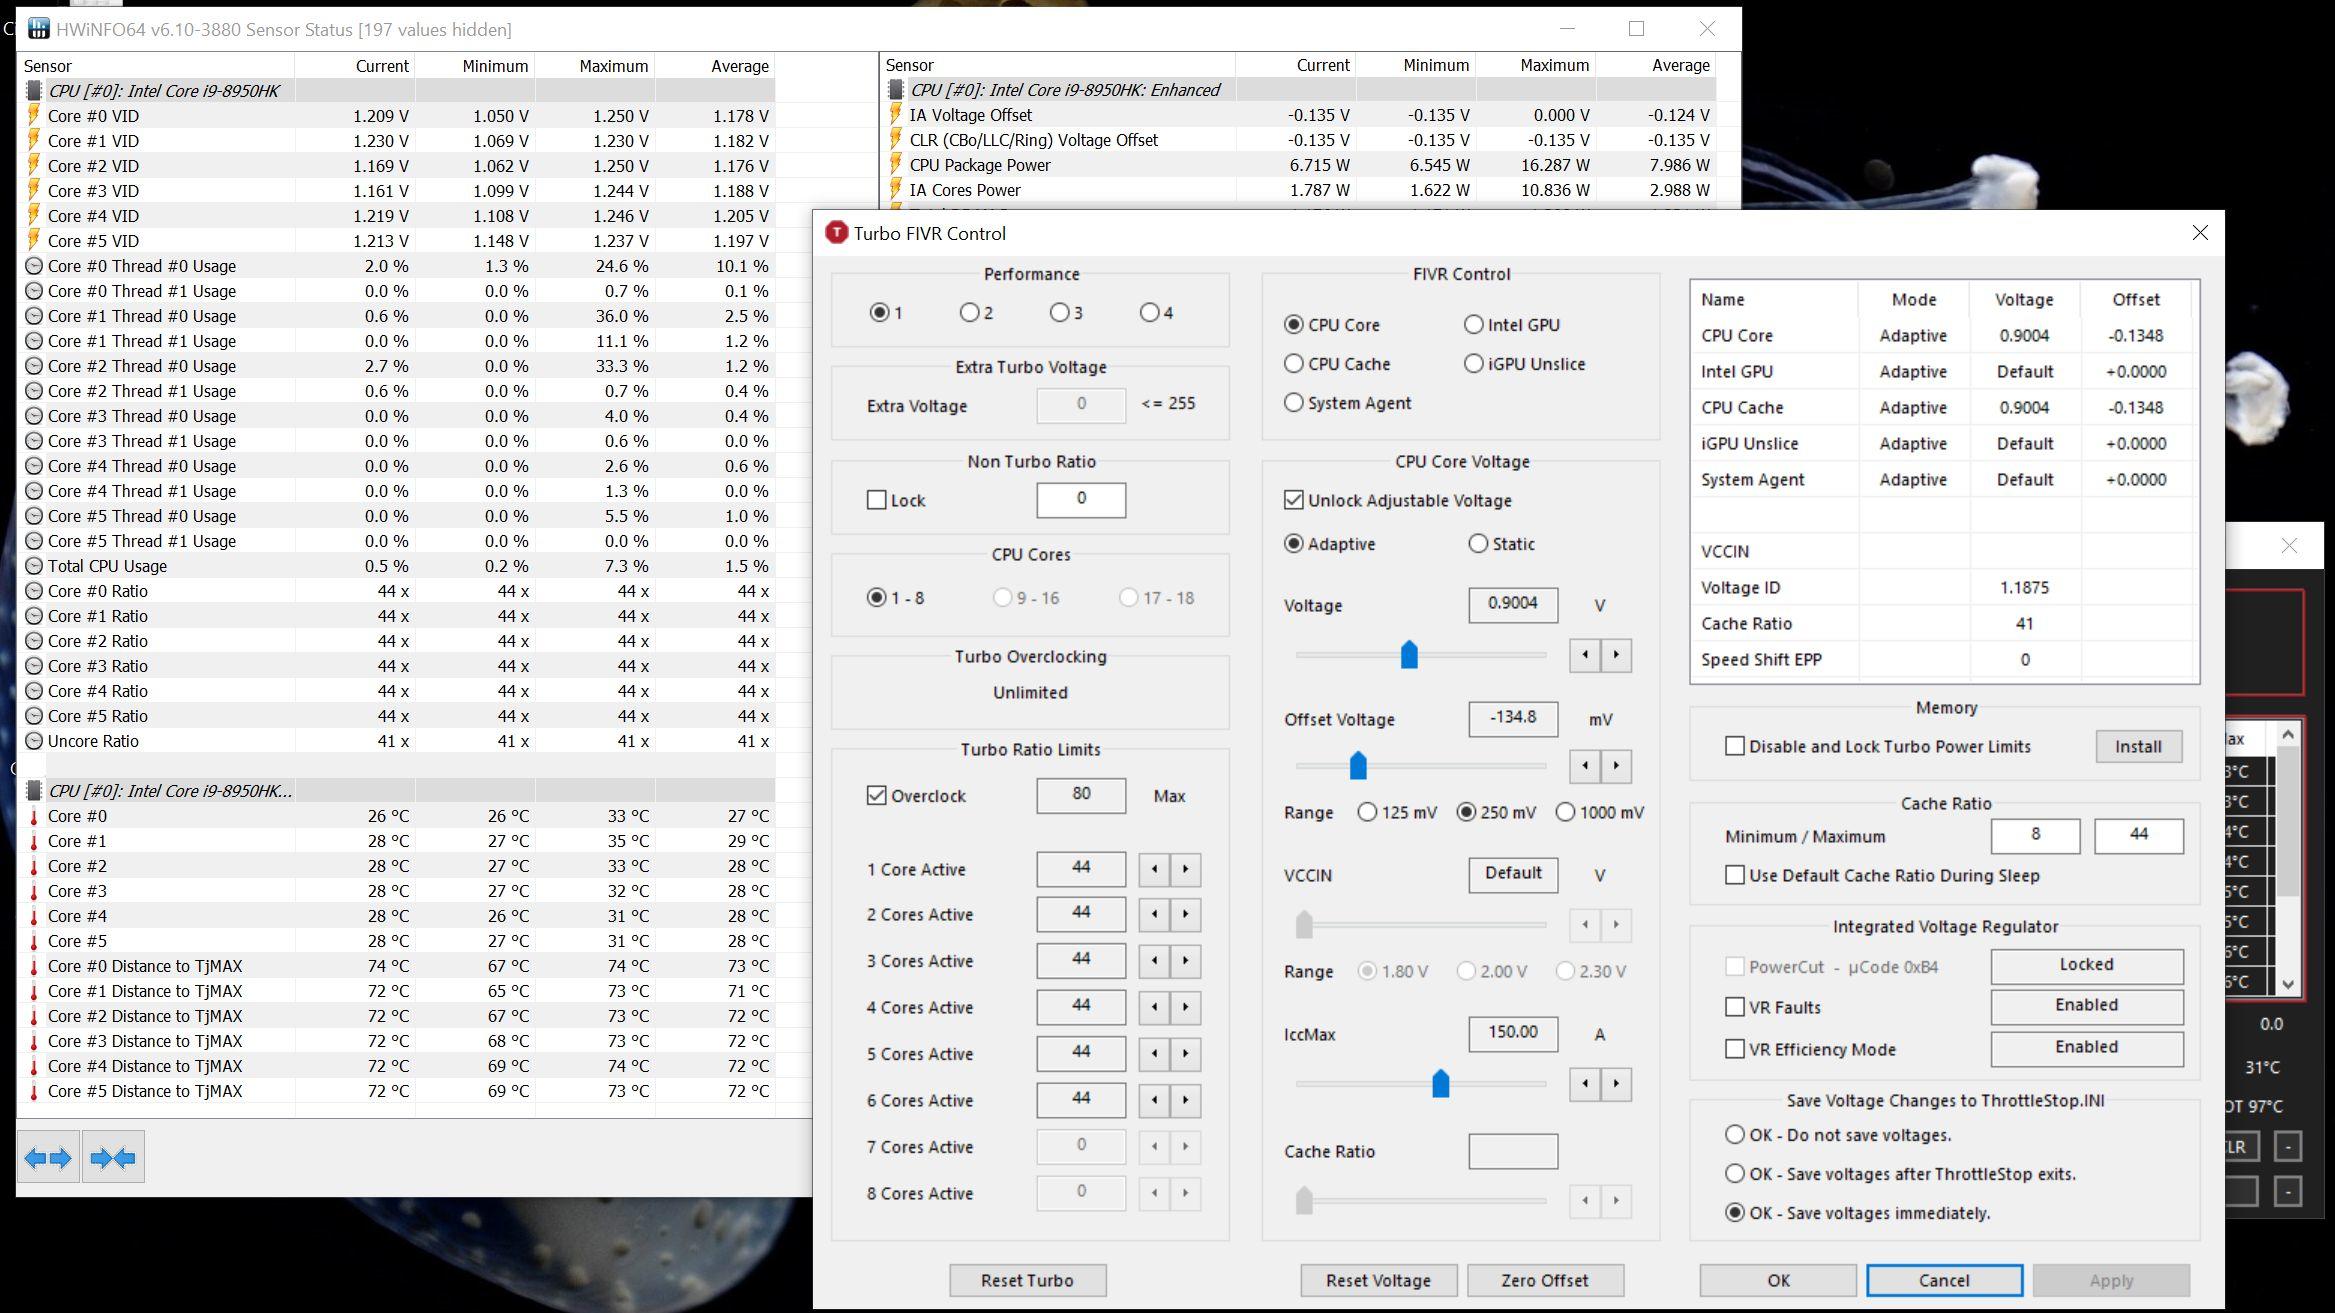Image resolution: width=2335 pixels, height=1313 pixels.
Task: Click the Offset Voltage slider handle
Action: coord(1358,766)
